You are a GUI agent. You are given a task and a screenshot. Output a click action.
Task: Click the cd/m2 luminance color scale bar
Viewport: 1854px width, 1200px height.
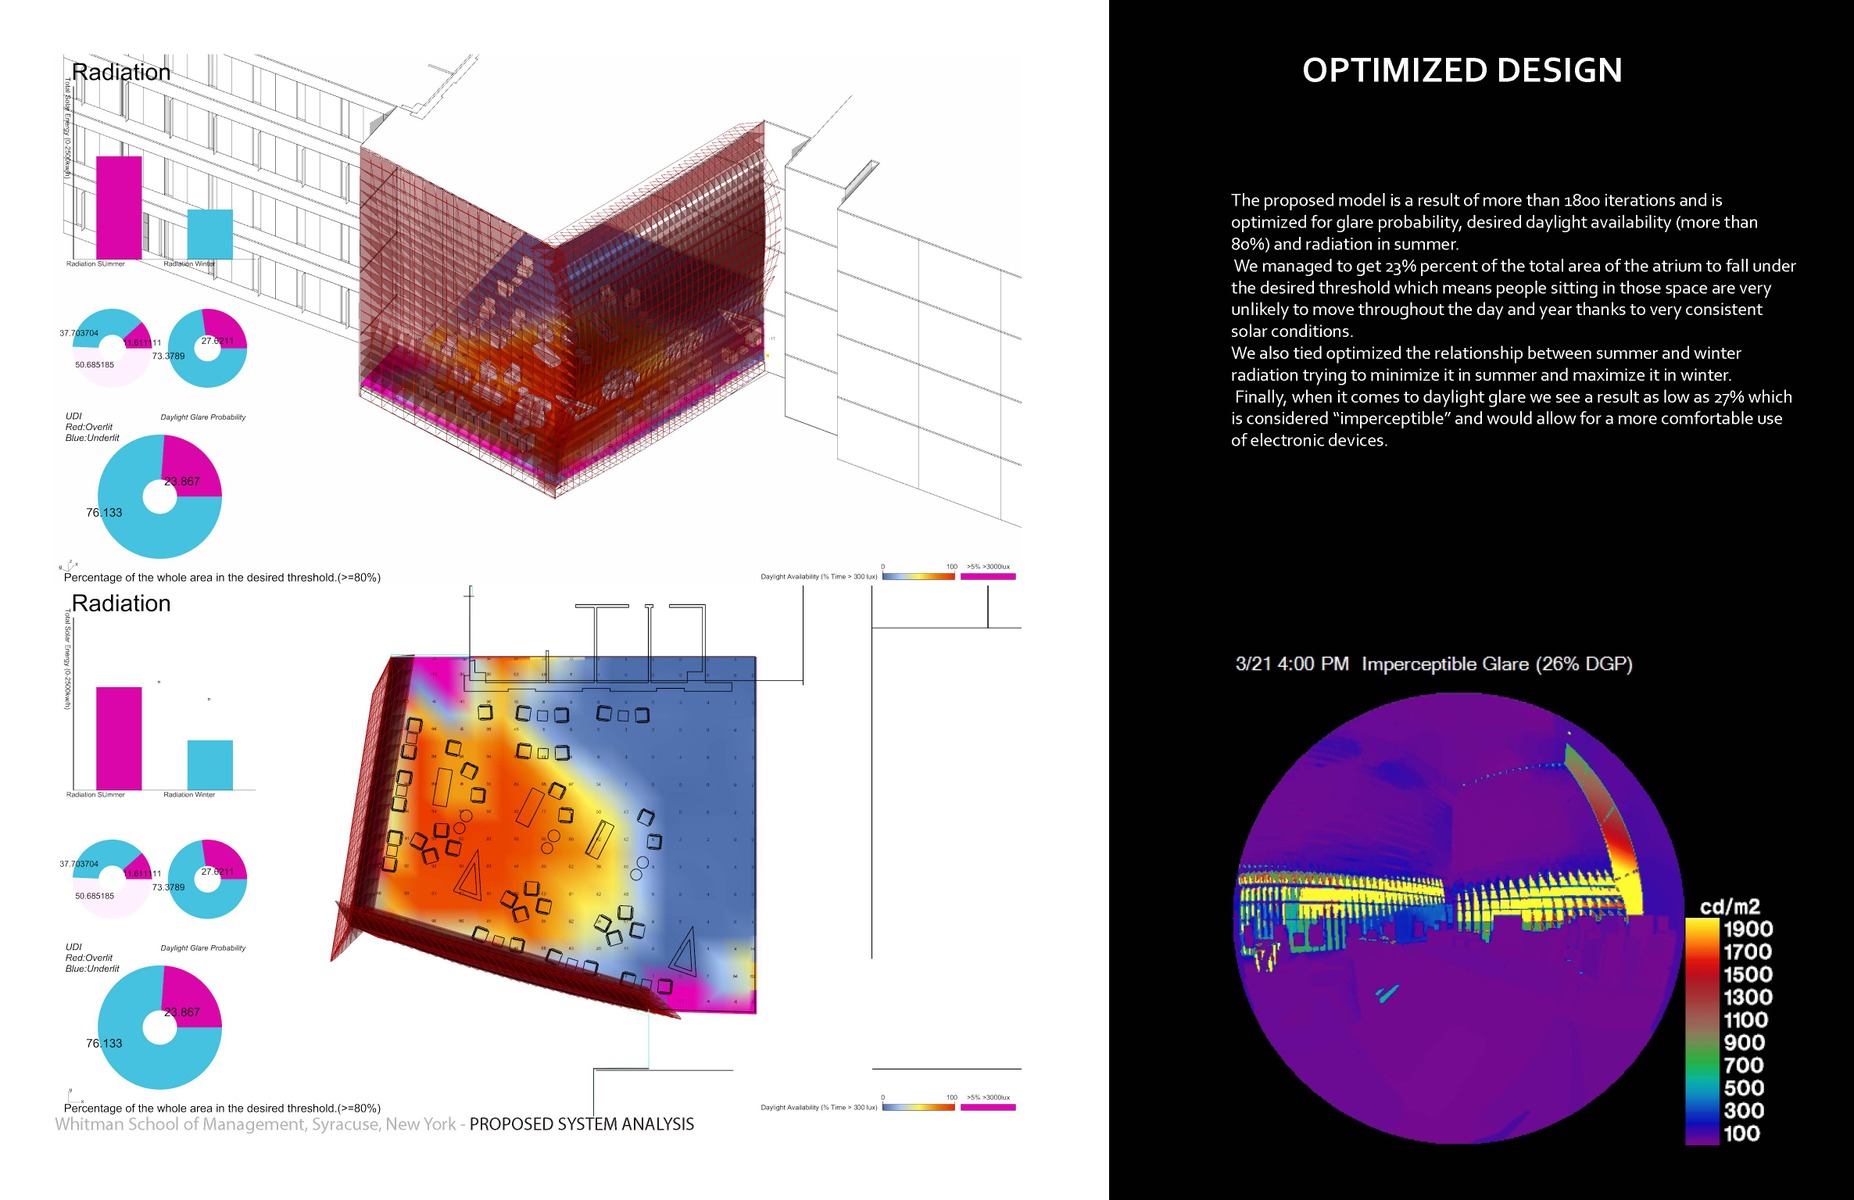pos(1701,1030)
